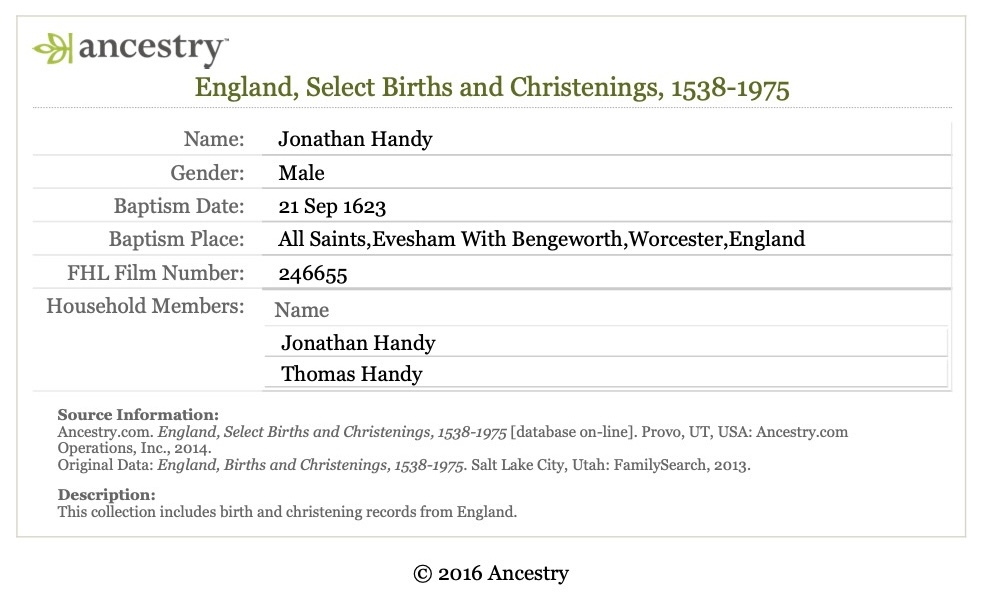Click the Gender value Male
This screenshot has width=990, height=594.
coord(301,173)
